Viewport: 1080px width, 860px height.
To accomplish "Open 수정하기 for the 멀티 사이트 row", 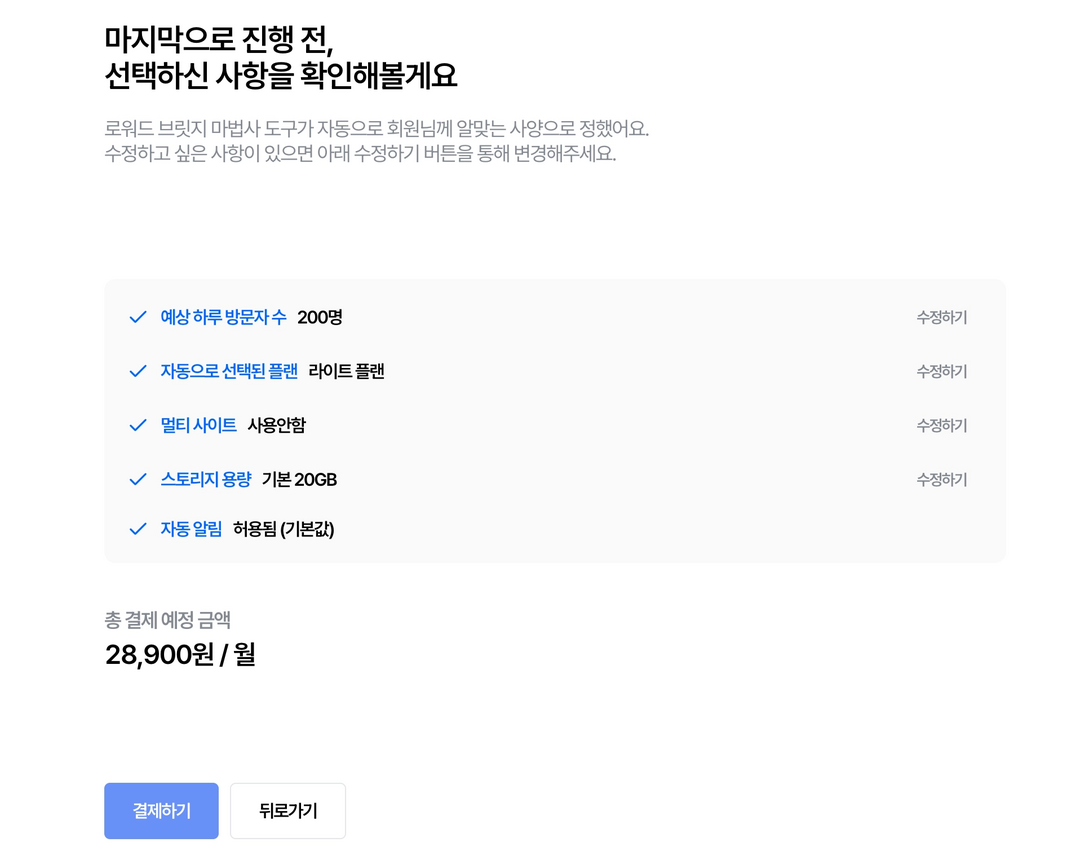I will [x=941, y=425].
